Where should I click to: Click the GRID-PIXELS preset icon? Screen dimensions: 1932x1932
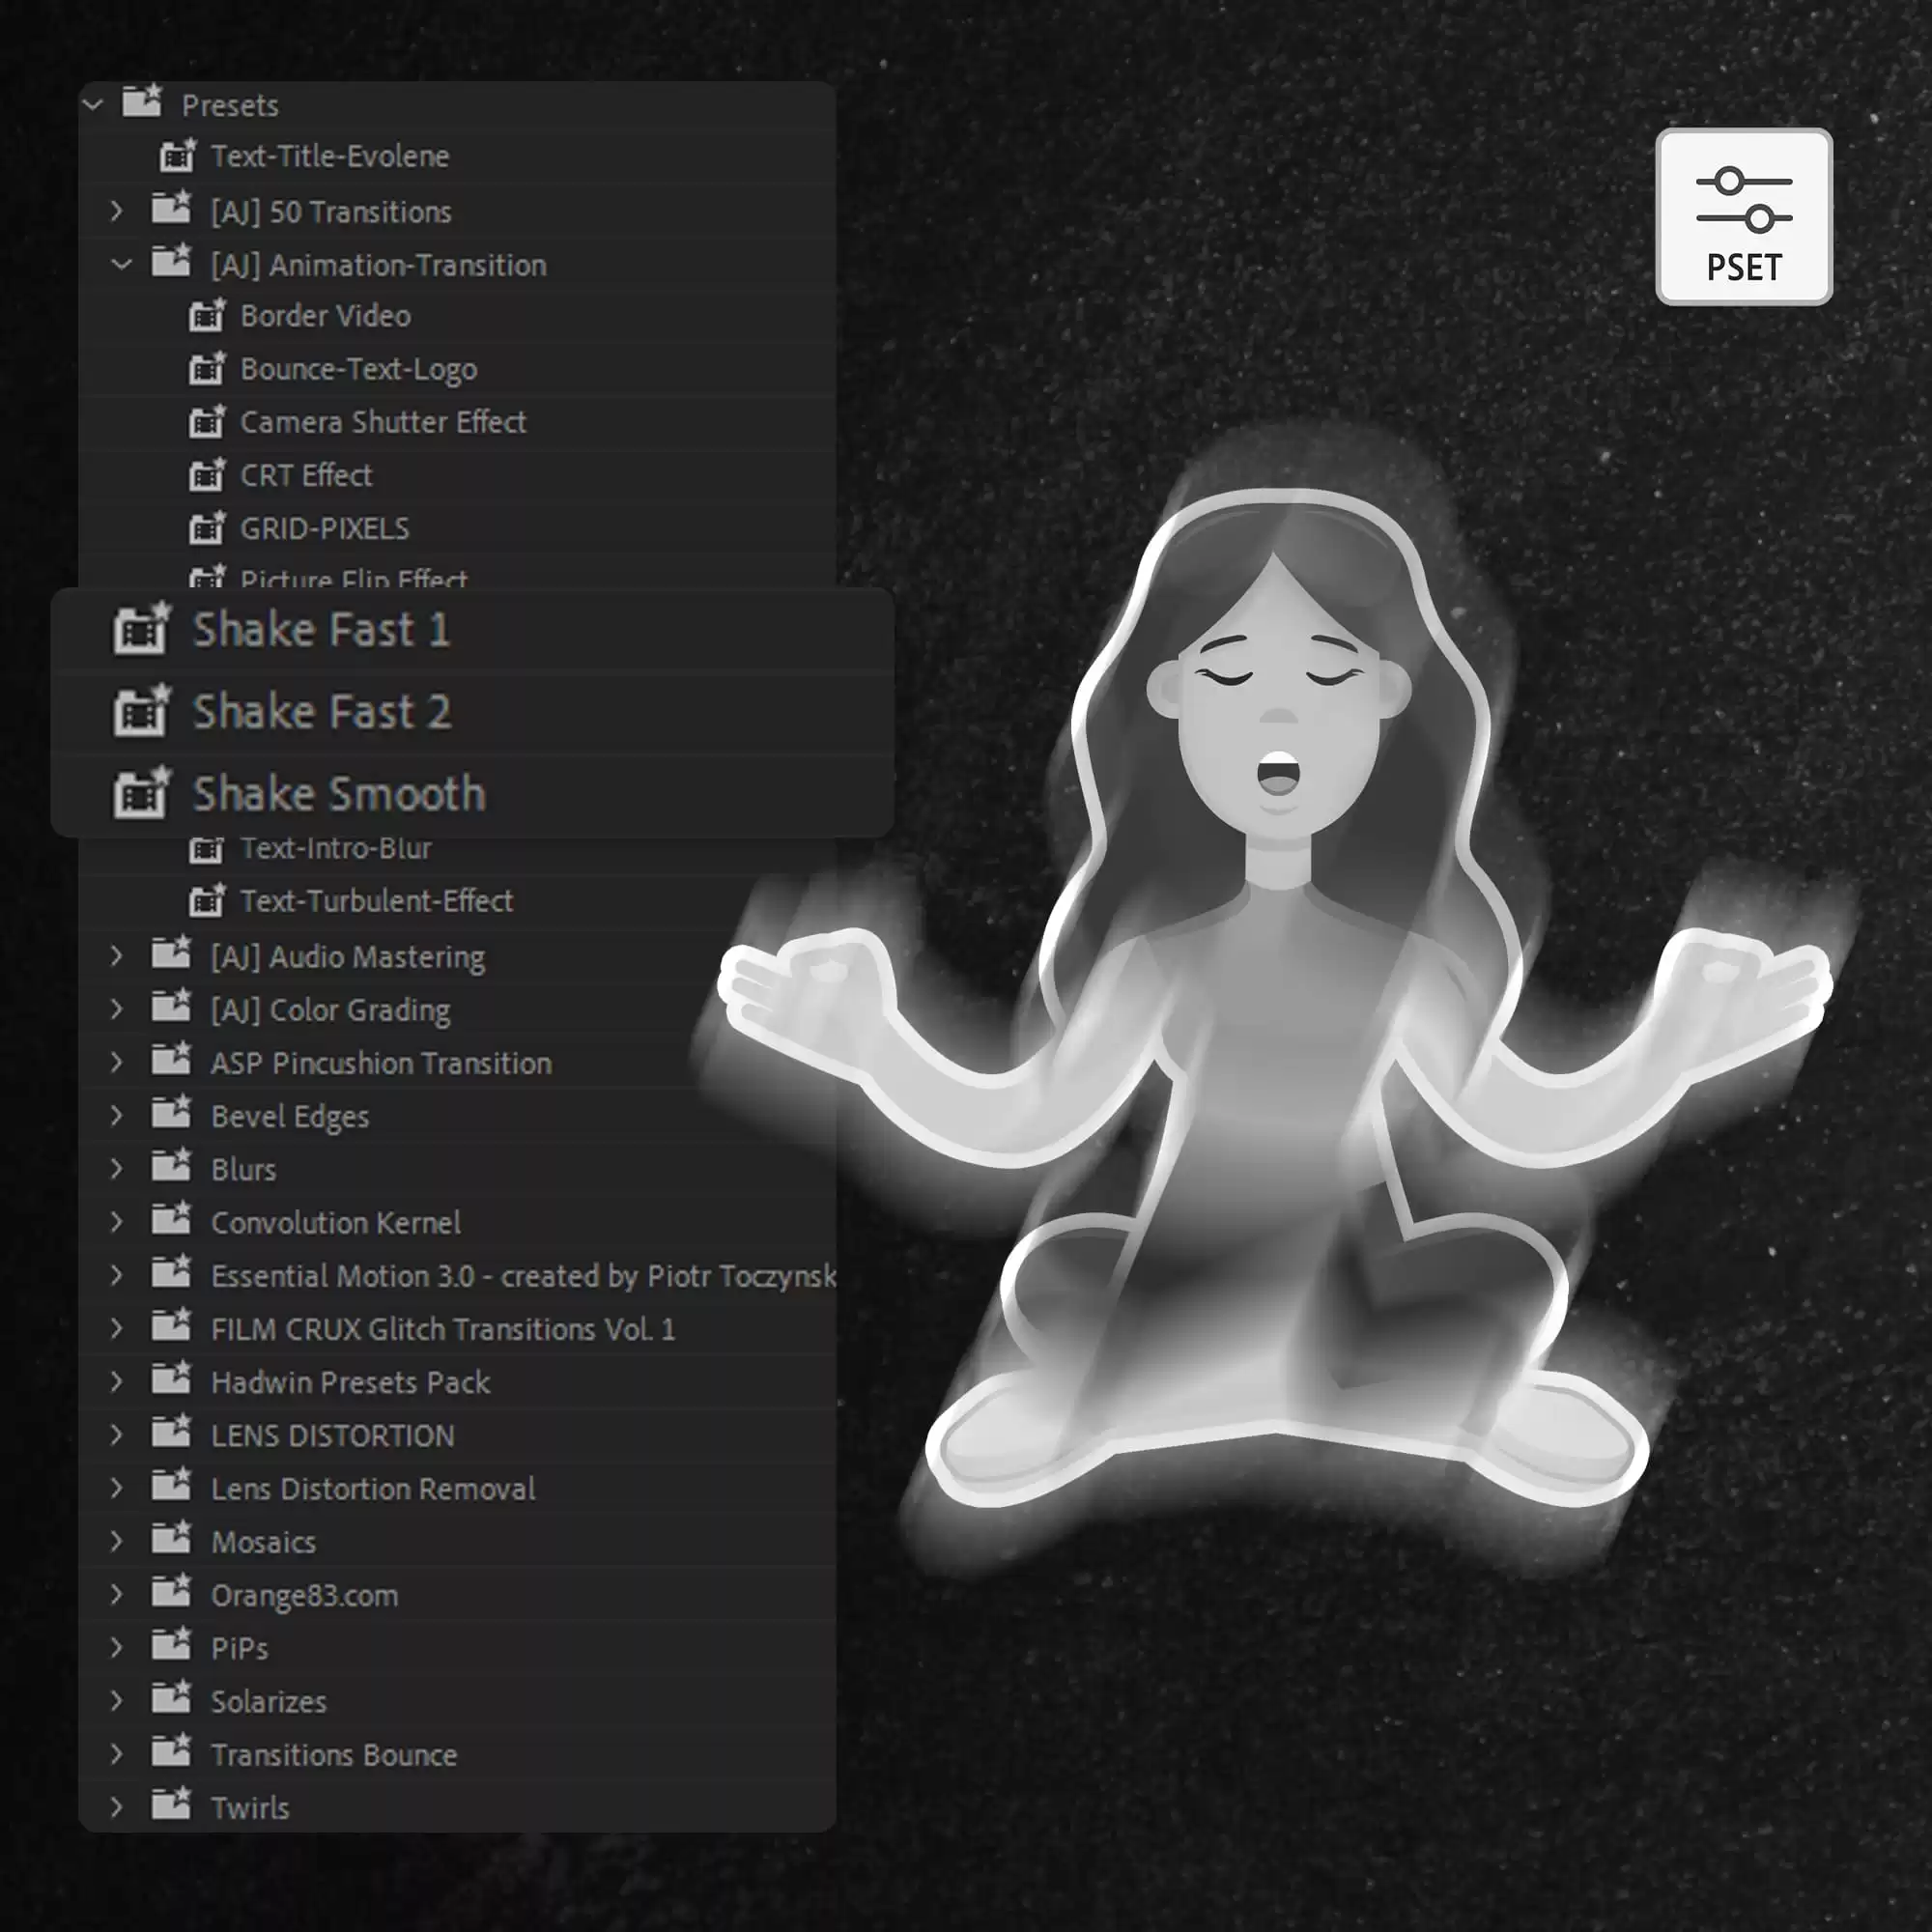207,528
